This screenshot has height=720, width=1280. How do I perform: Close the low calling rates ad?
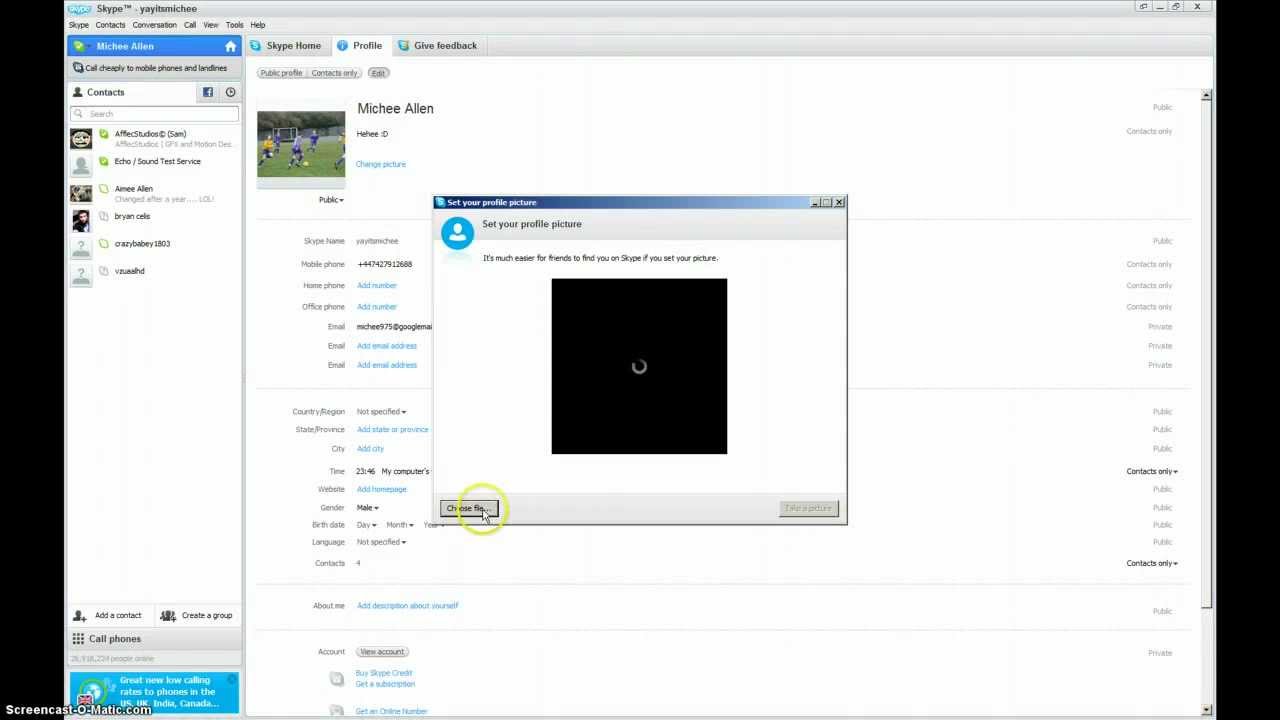pyautogui.click(x=232, y=679)
